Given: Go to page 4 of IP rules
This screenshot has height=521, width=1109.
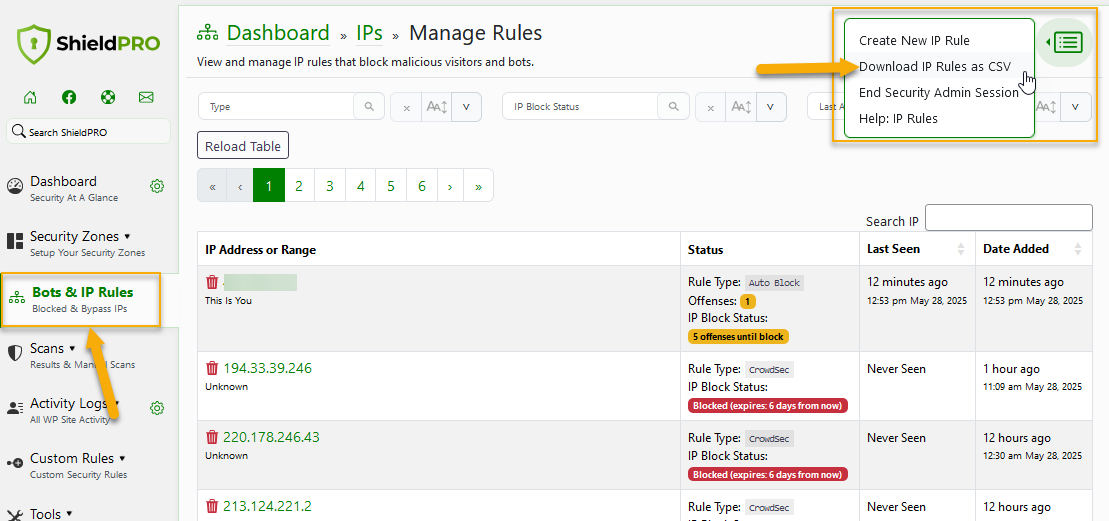Looking at the screenshot, I should click(x=361, y=186).
